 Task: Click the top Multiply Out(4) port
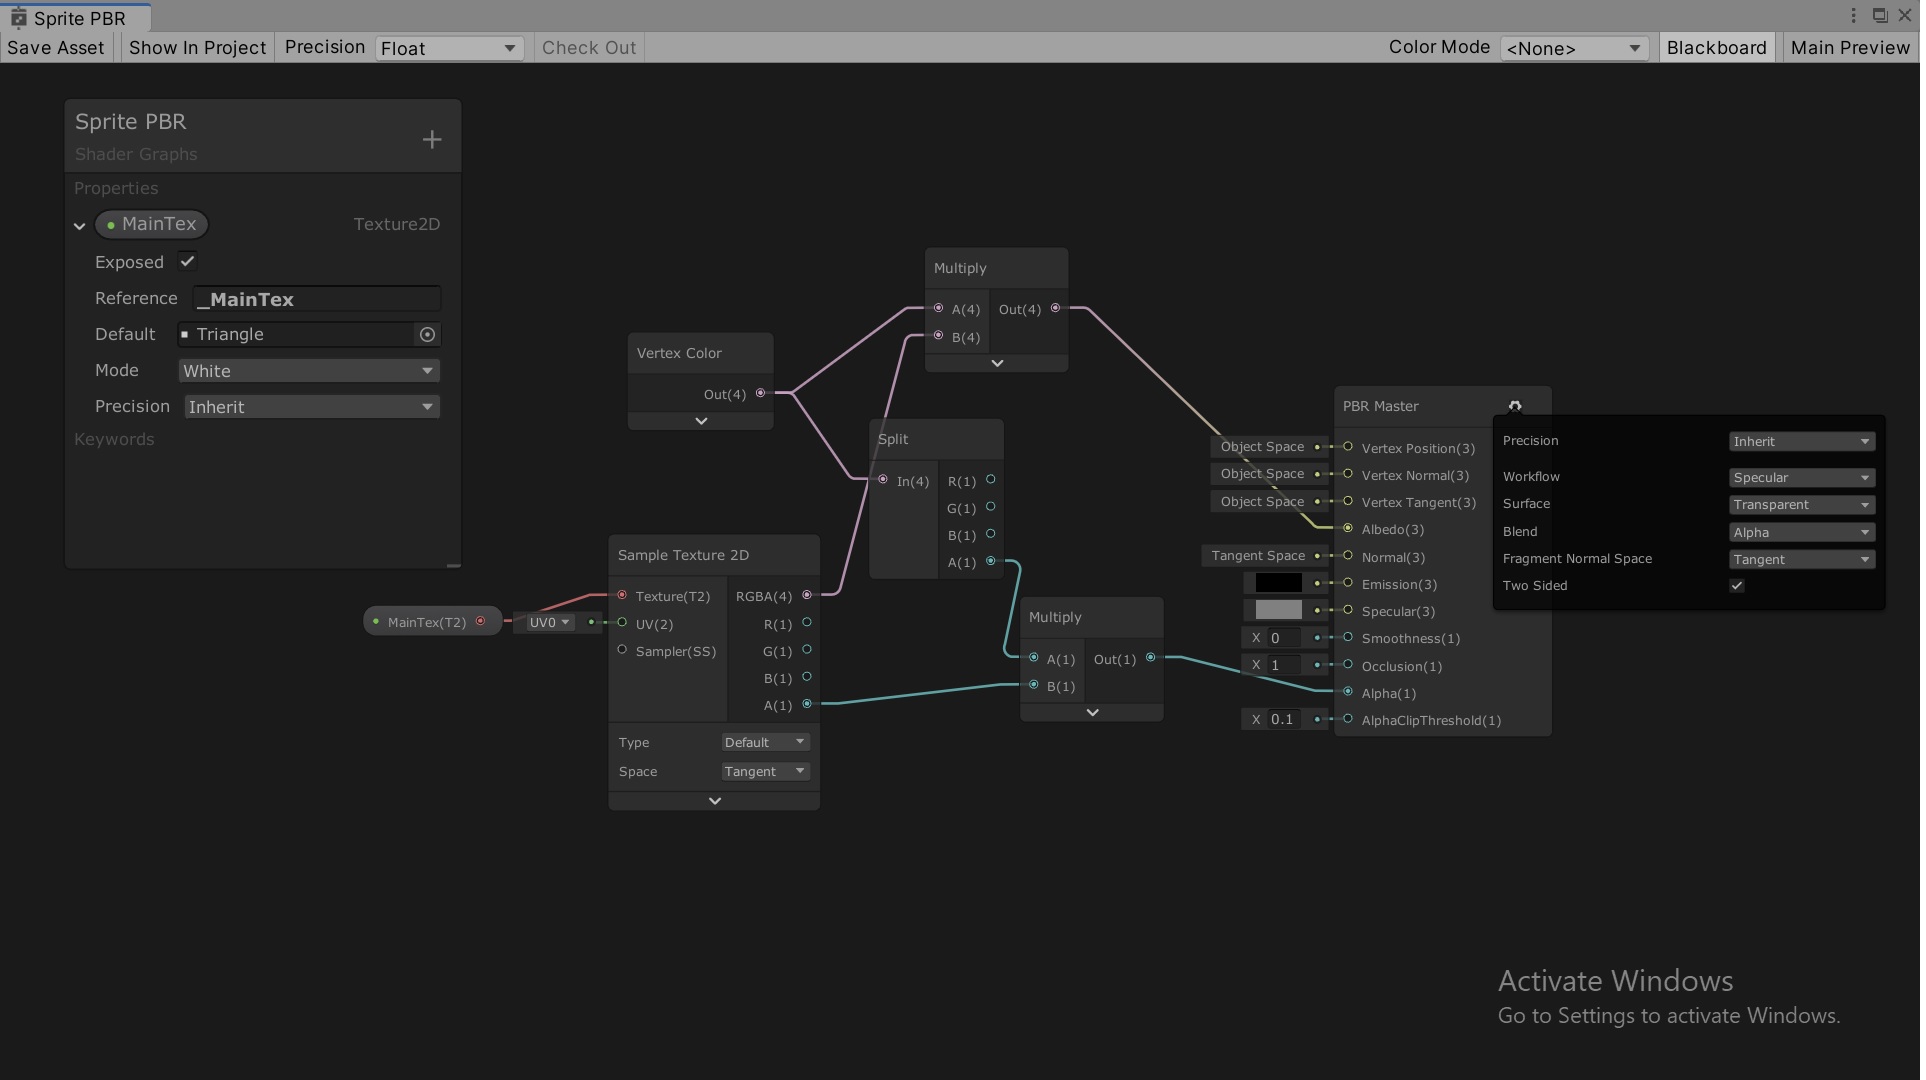(1055, 308)
